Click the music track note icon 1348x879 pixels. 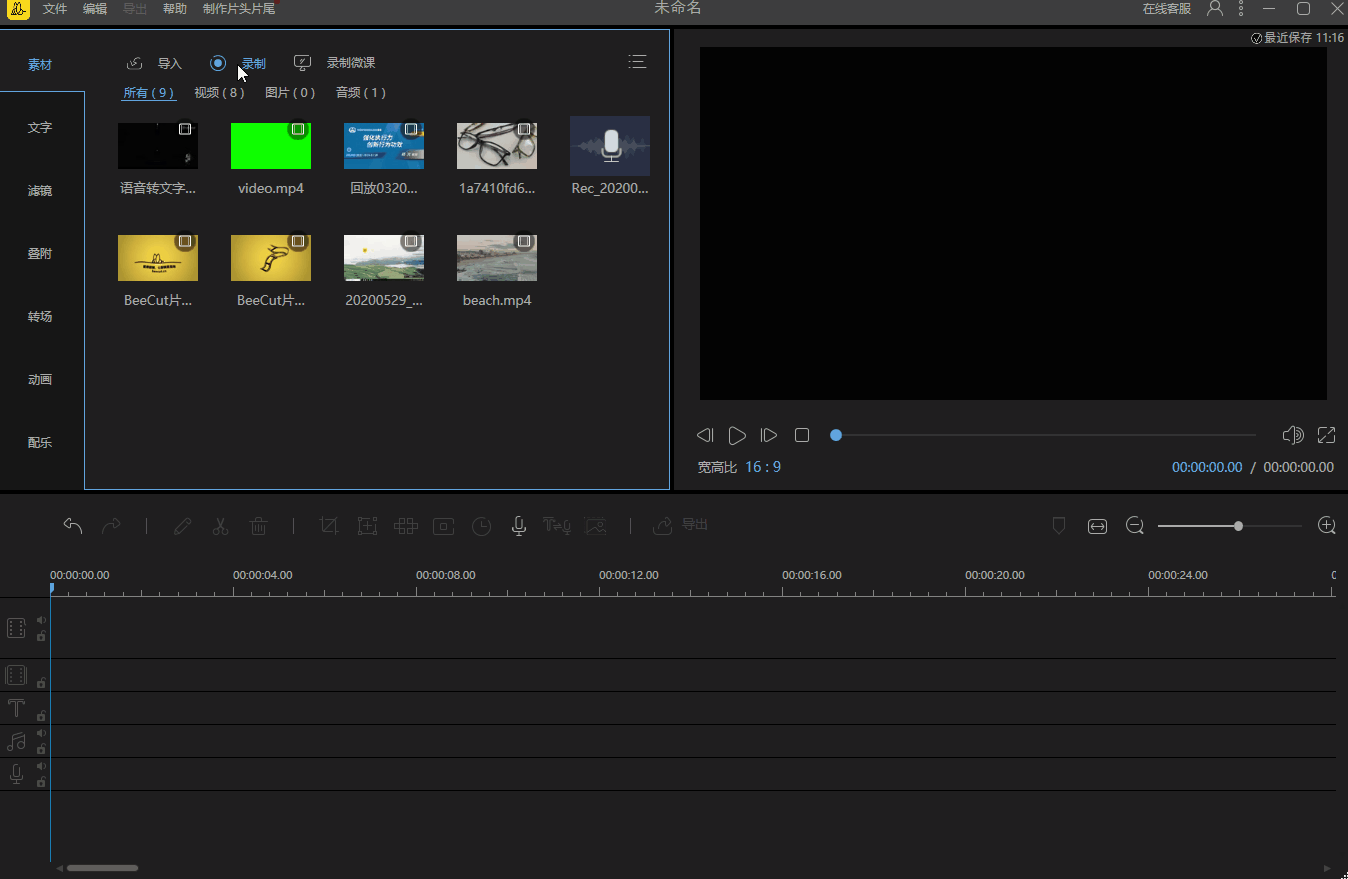click(16, 742)
